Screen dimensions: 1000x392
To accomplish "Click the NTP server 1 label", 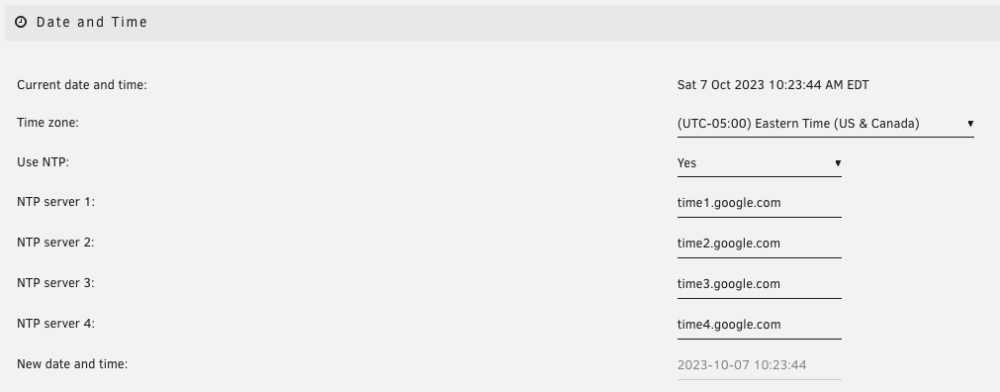I will 55,202.
